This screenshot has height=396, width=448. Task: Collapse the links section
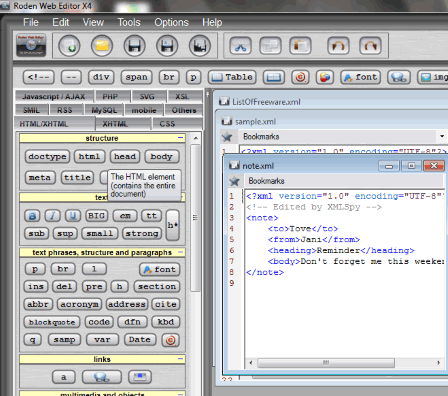coord(181,359)
